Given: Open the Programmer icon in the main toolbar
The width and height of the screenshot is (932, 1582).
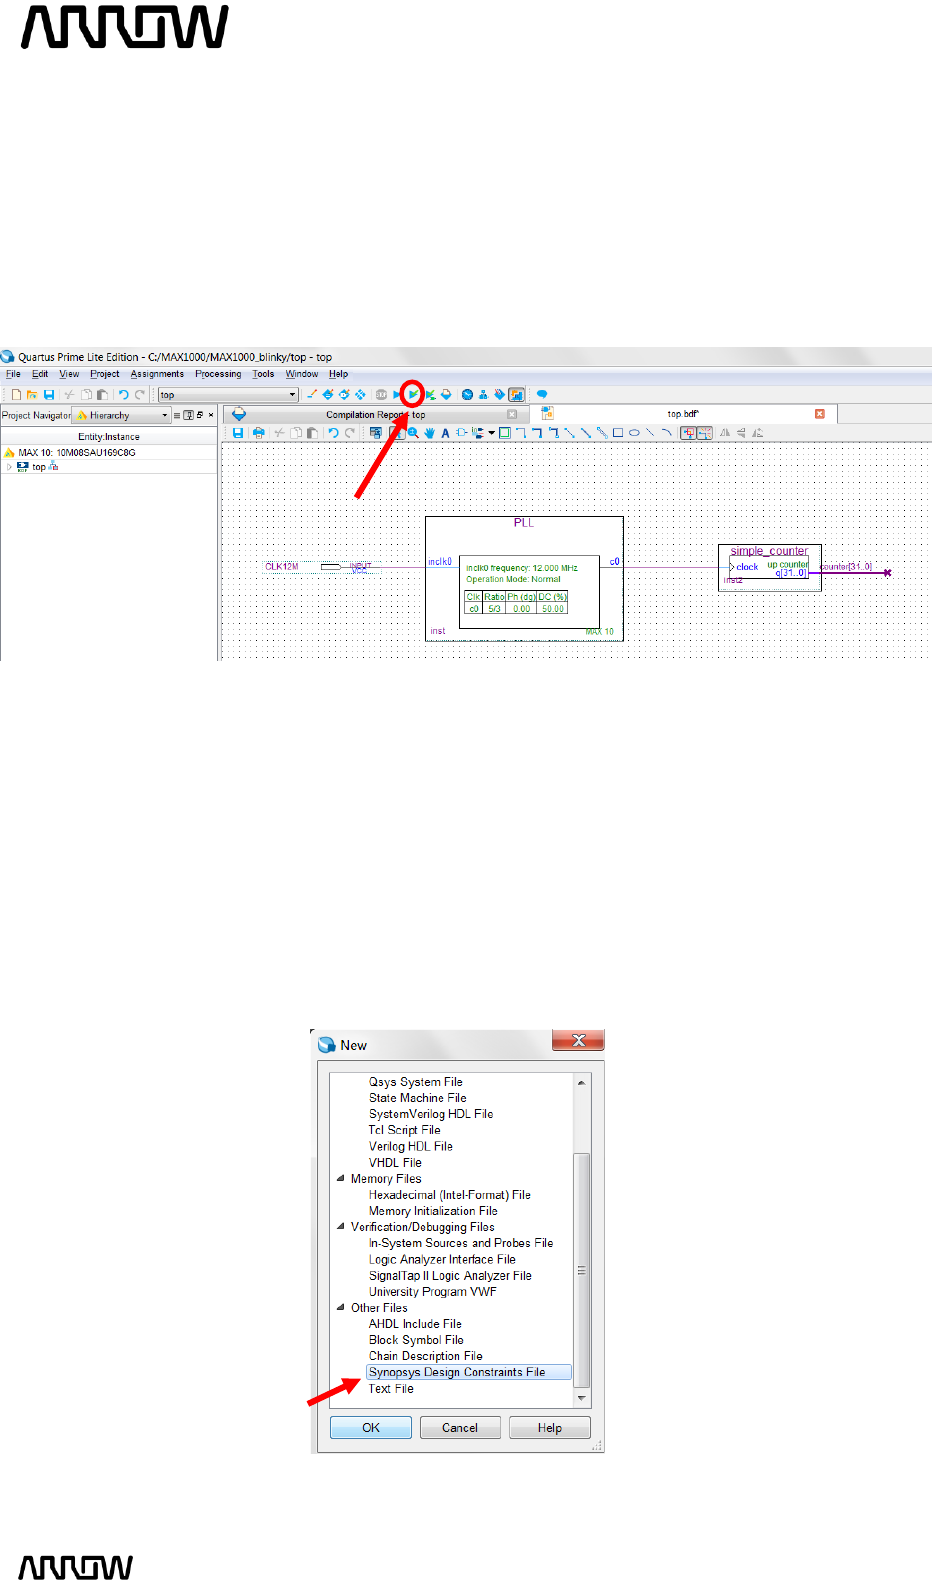Looking at the screenshot, I should [x=499, y=395].
